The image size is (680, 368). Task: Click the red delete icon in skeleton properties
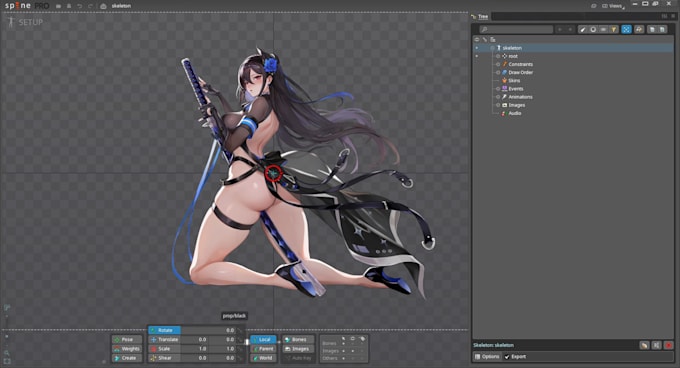coord(668,345)
